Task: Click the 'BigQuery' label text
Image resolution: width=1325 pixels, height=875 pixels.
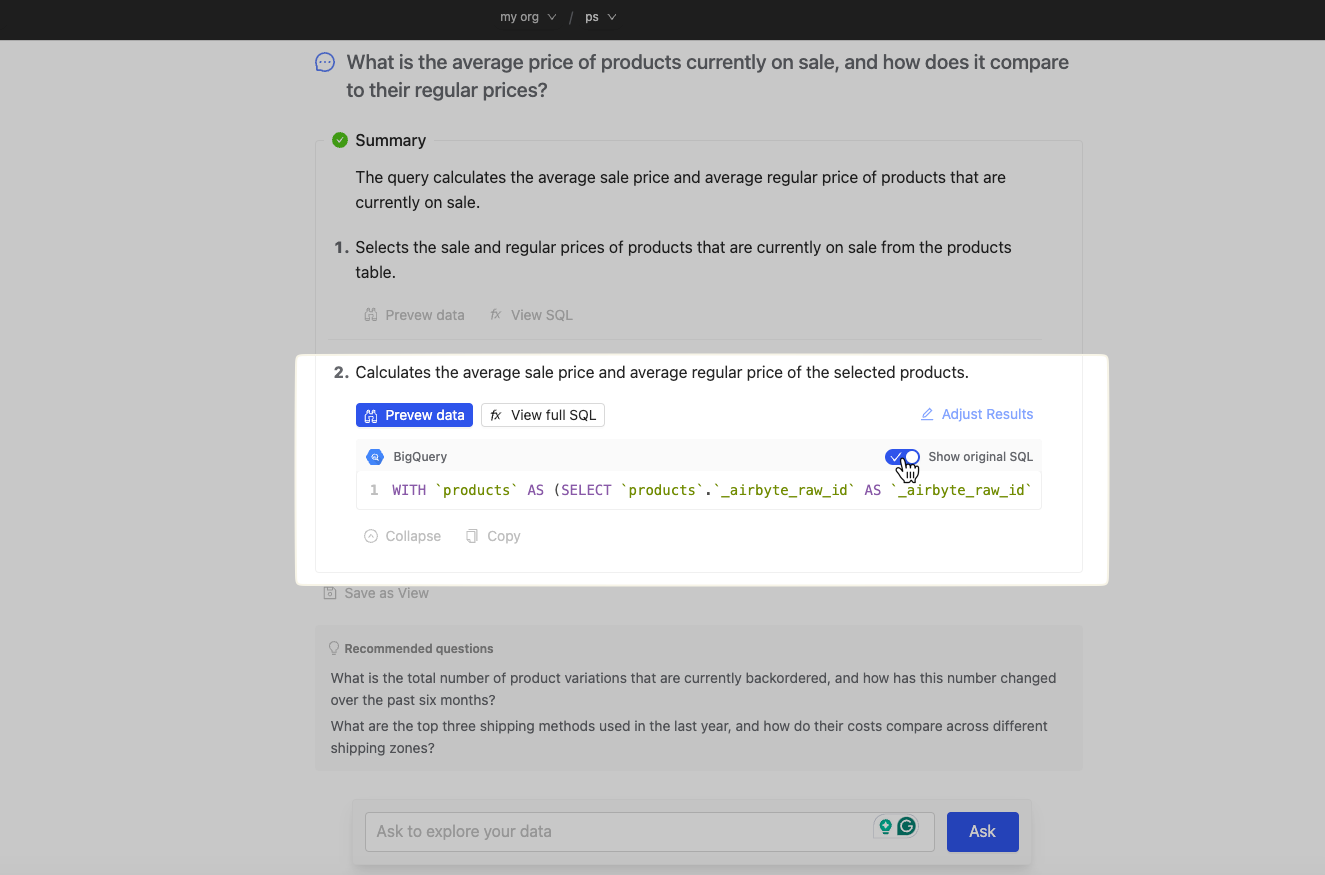Action: click(420, 457)
